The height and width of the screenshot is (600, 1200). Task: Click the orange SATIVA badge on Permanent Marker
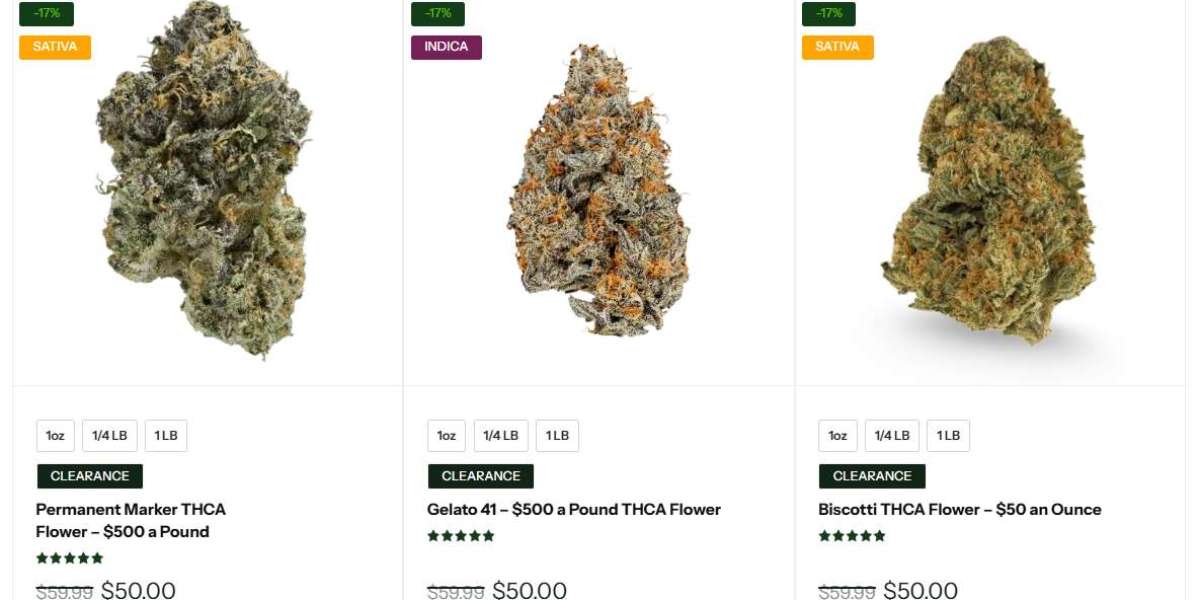click(55, 47)
